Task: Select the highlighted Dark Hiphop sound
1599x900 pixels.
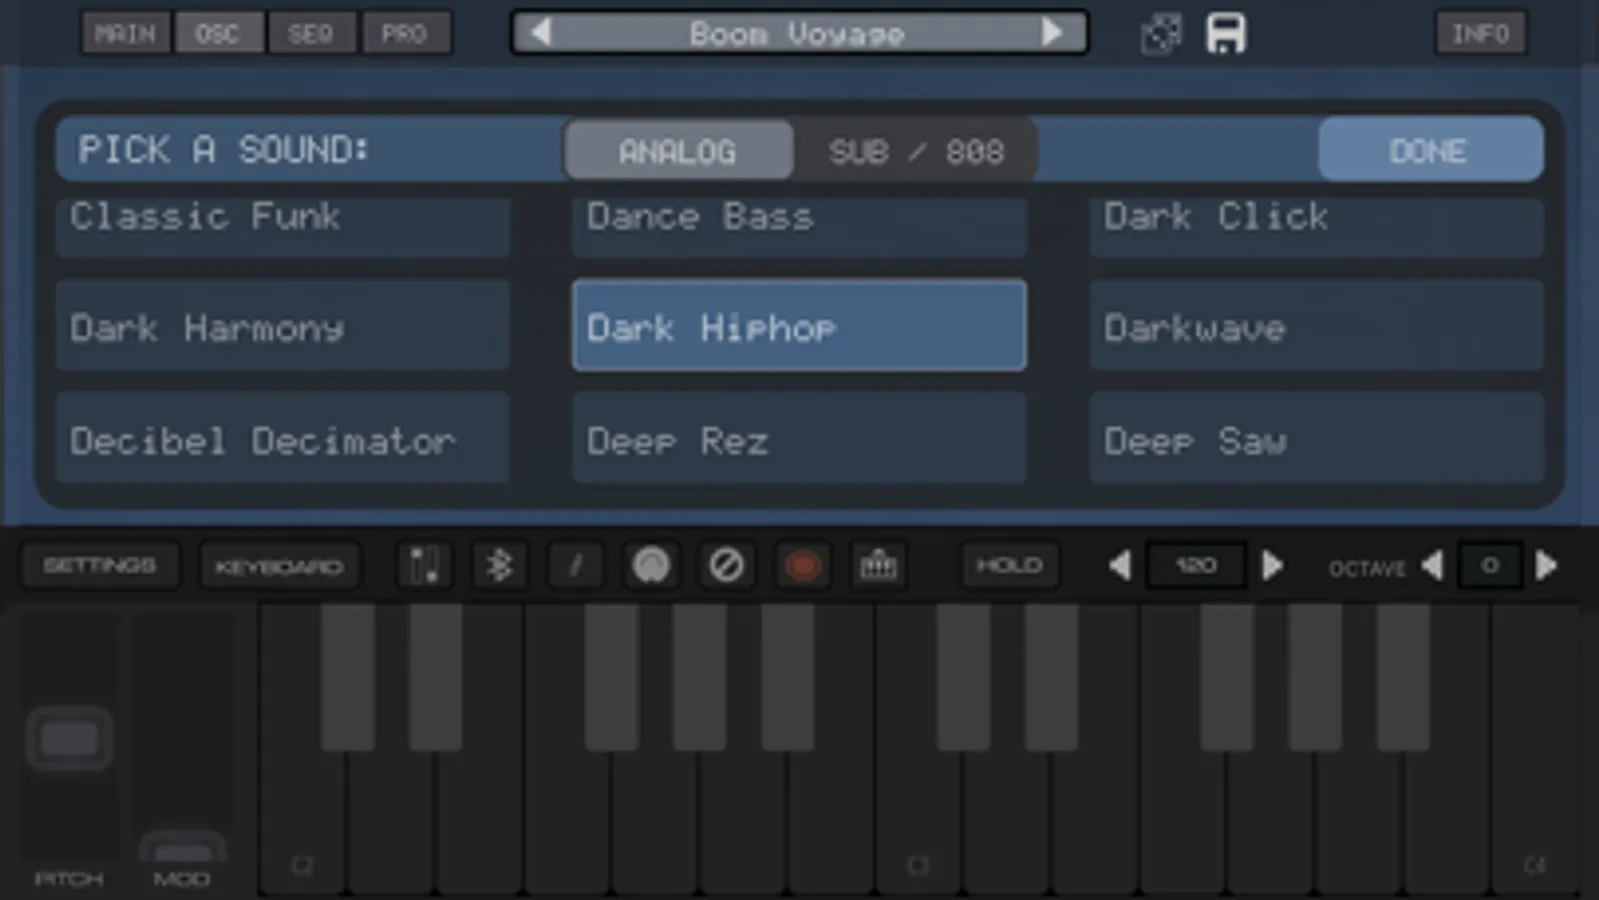Action: coord(799,326)
